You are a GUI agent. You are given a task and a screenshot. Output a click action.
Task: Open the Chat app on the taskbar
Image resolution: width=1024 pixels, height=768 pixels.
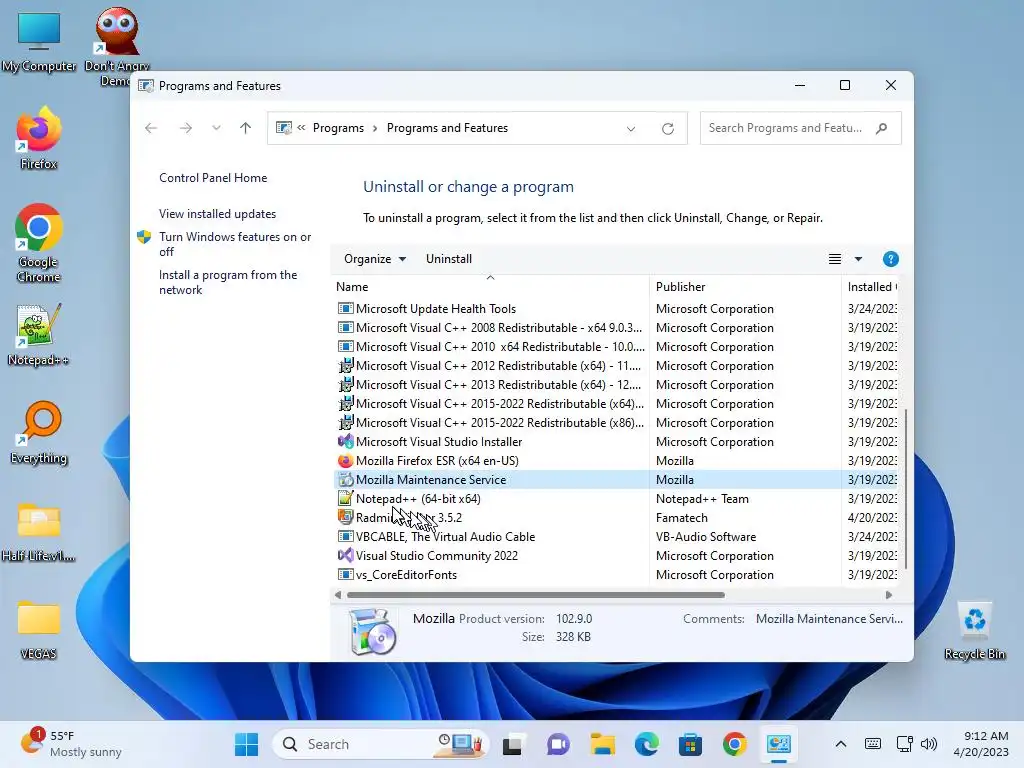(558, 744)
